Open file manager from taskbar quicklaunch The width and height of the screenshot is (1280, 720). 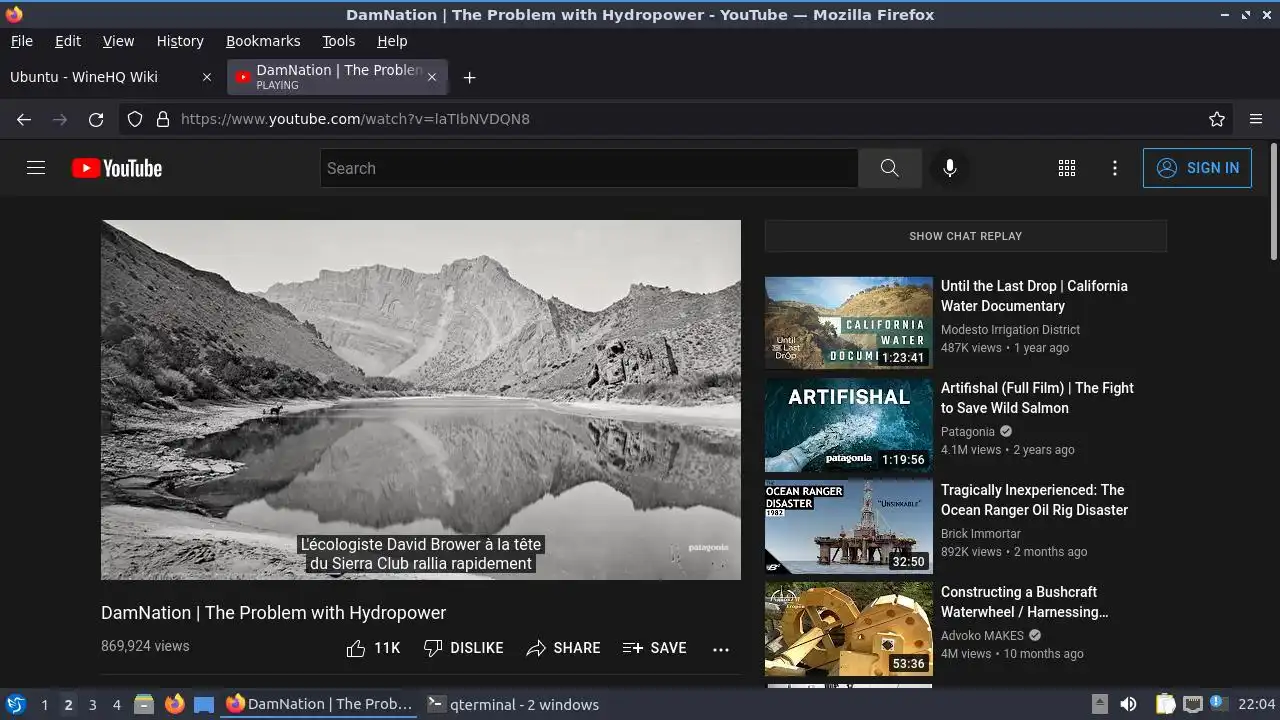click(x=144, y=704)
